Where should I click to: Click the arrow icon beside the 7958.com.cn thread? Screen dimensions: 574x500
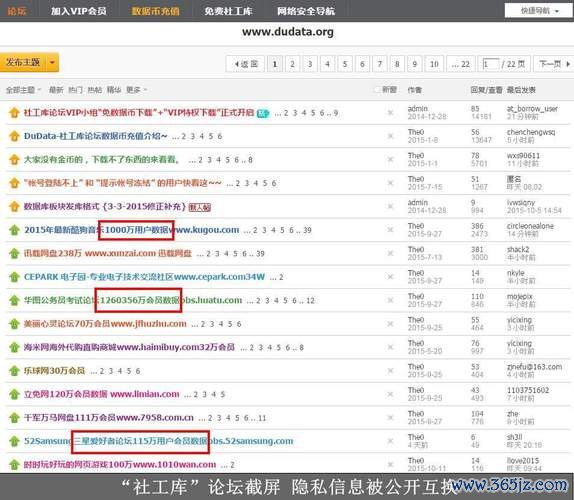[x=14, y=418]
